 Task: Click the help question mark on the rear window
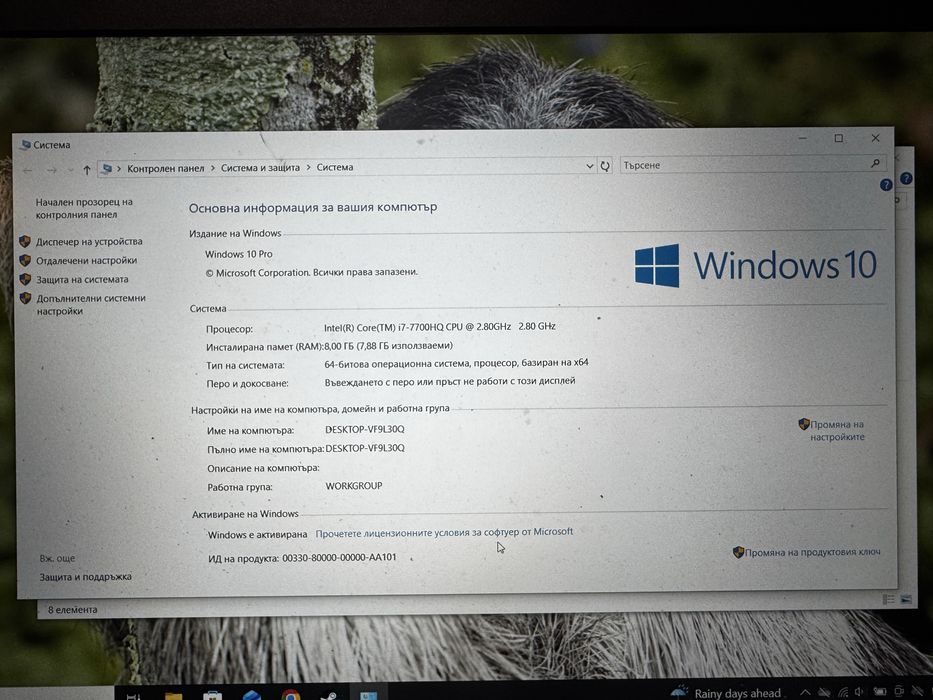tap(906, 179)
